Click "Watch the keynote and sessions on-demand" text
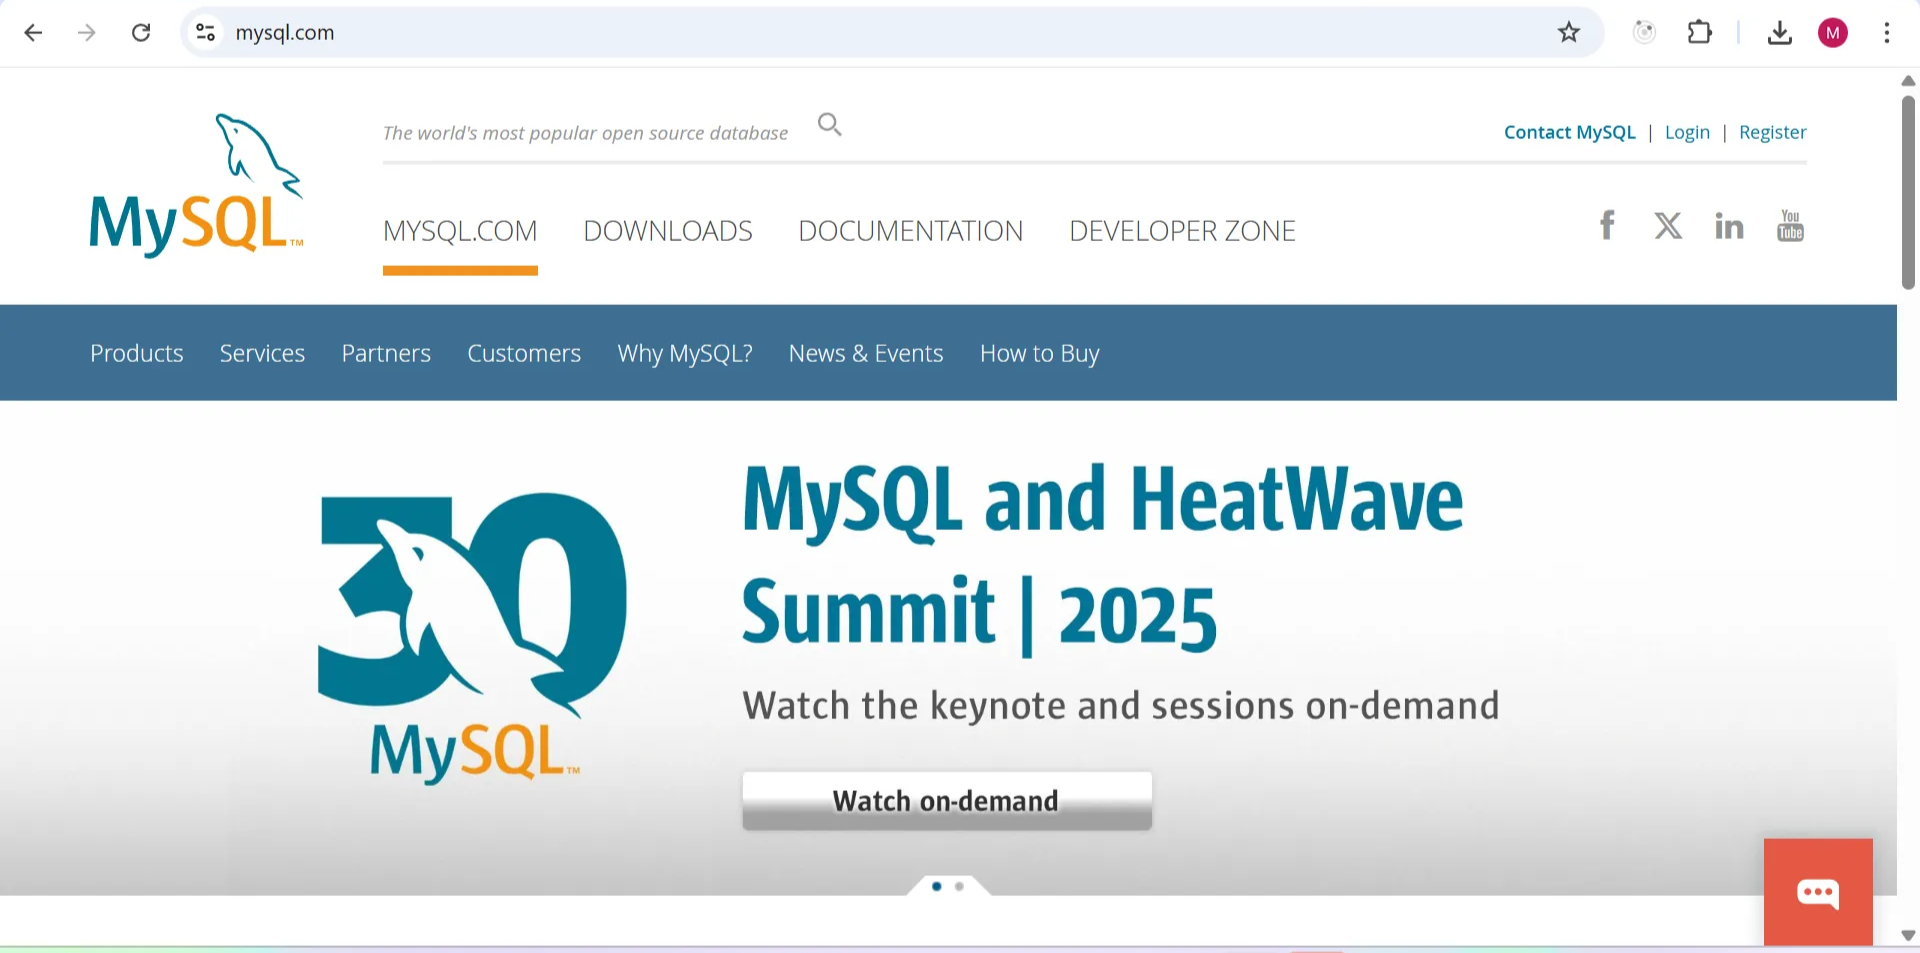 1120,706
